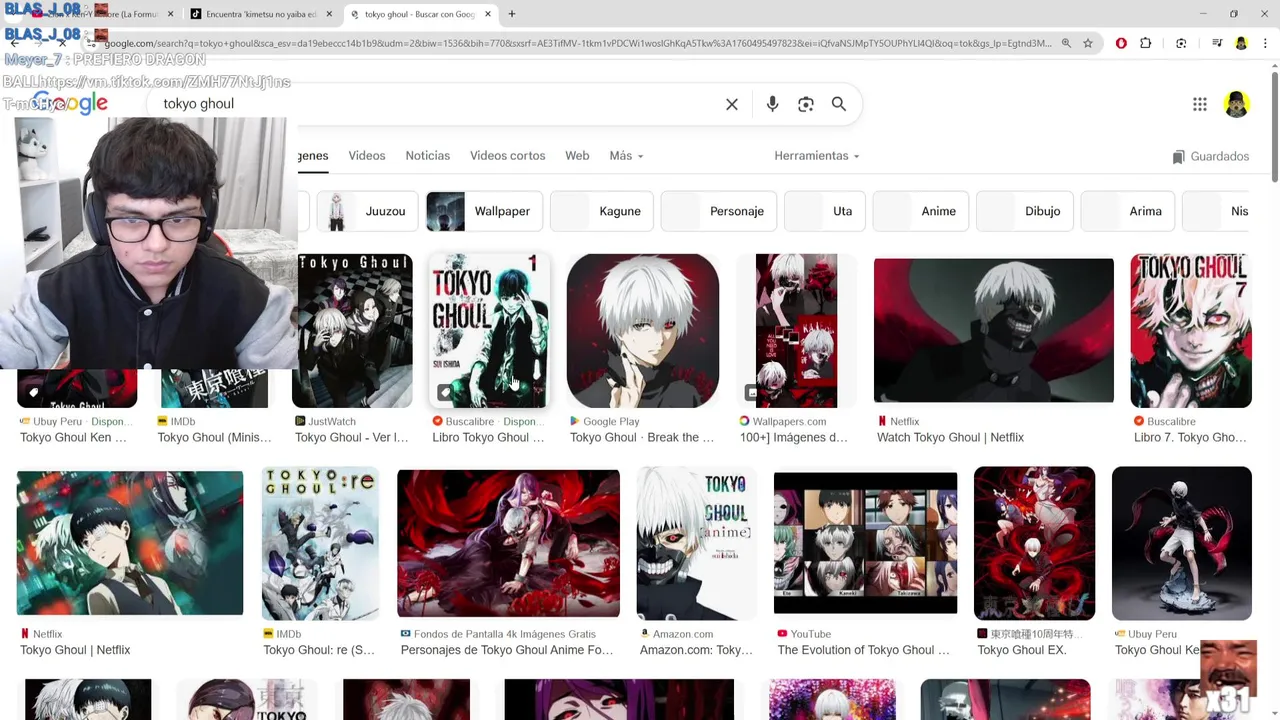1280x720 pixels.
Task: Submit search with the magnifying glass icon
Action: click(839, 104)
